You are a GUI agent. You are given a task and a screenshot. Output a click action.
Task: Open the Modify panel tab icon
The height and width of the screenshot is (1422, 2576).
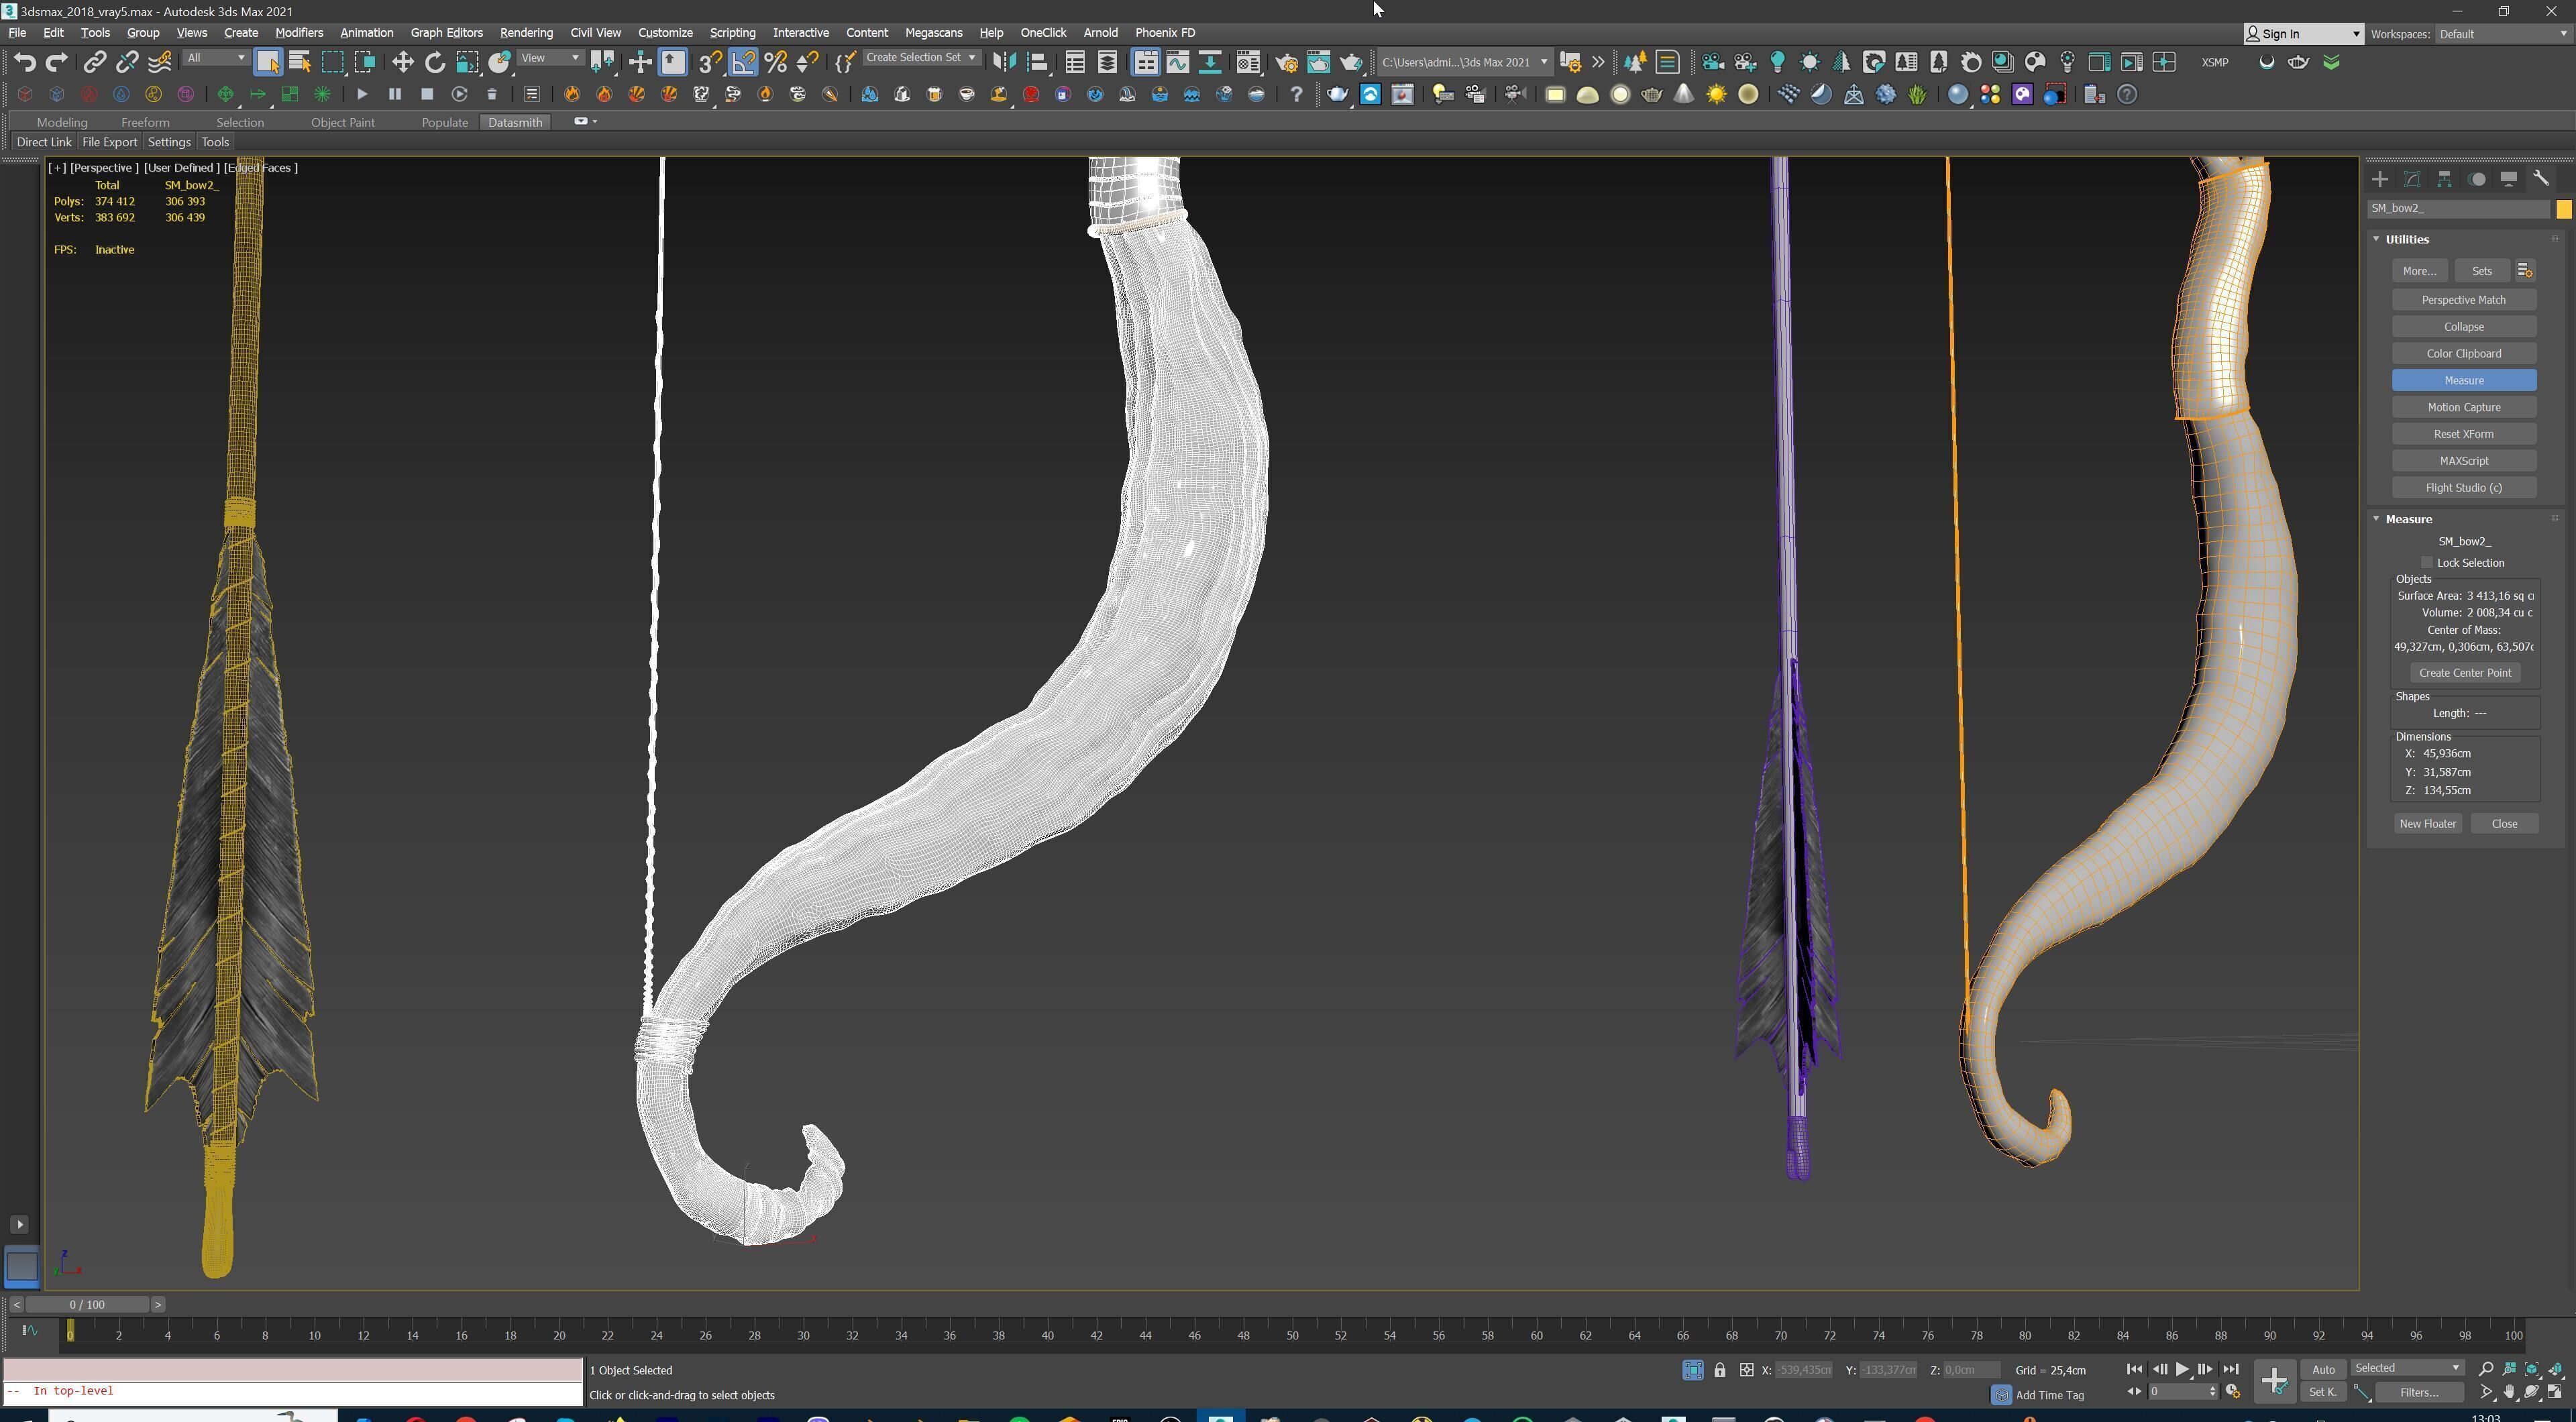tap(2412, 179)
